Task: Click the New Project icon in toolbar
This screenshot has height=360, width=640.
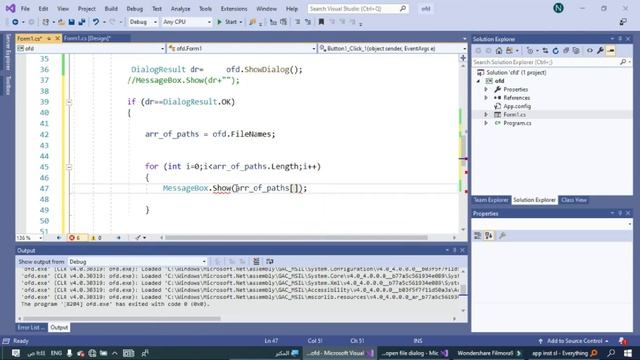Action: coord(46,22)
